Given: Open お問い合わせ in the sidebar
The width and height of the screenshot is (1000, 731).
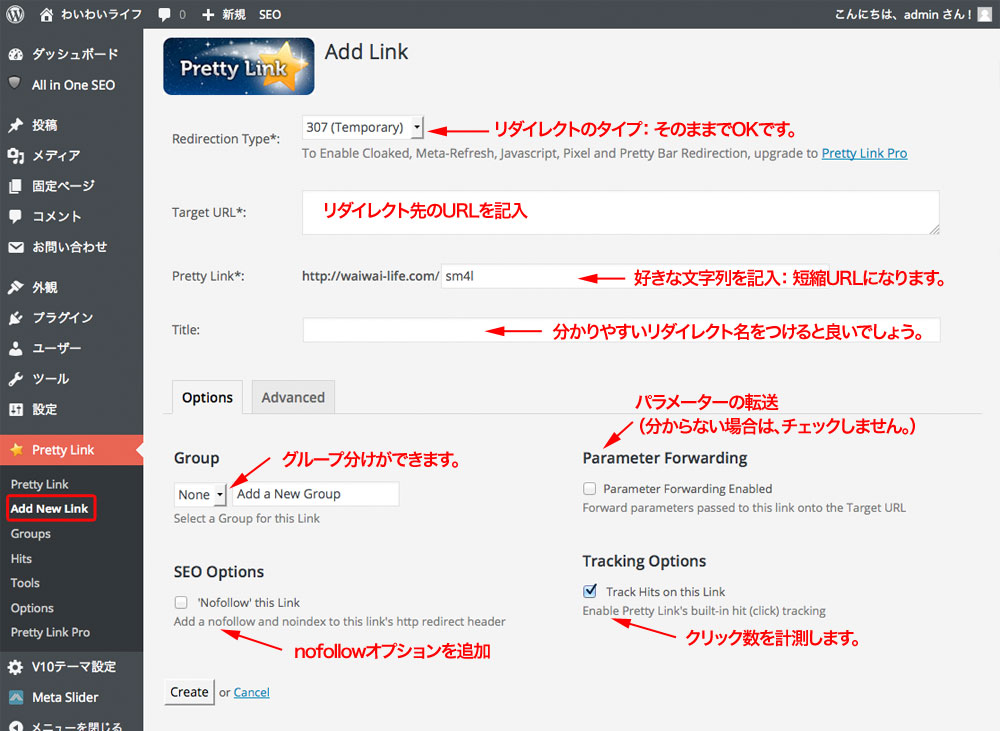Looking at the screenshot, I should pos(71,247).
